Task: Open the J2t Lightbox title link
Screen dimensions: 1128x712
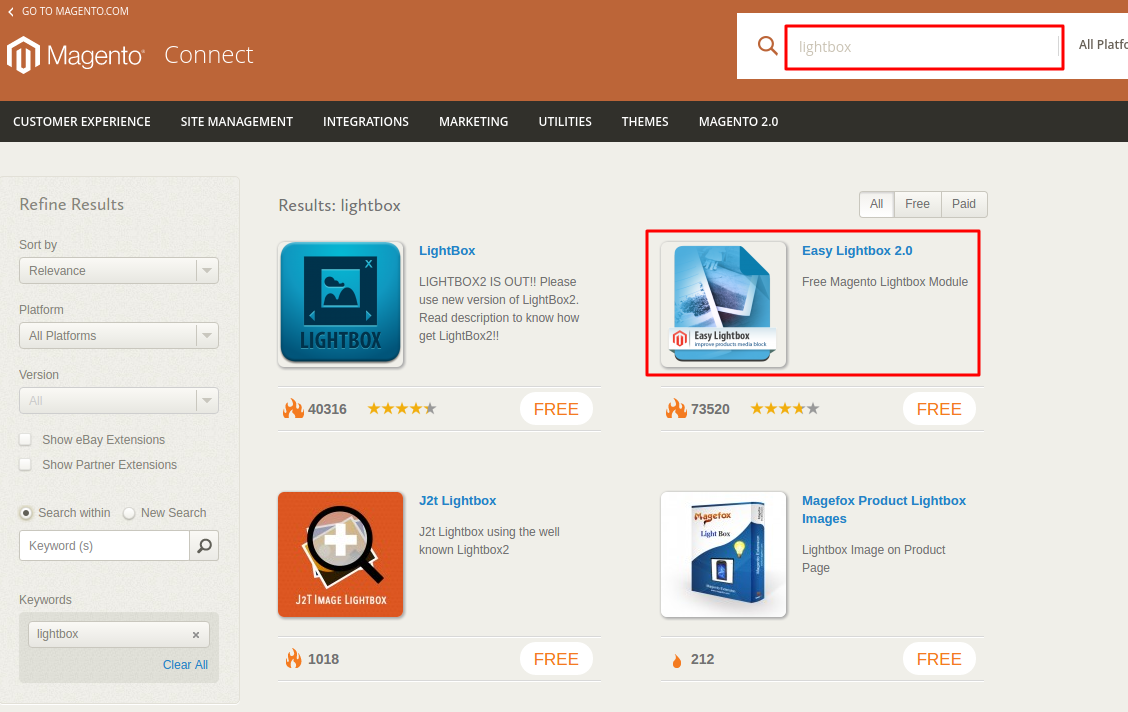Action: point(458,501)
